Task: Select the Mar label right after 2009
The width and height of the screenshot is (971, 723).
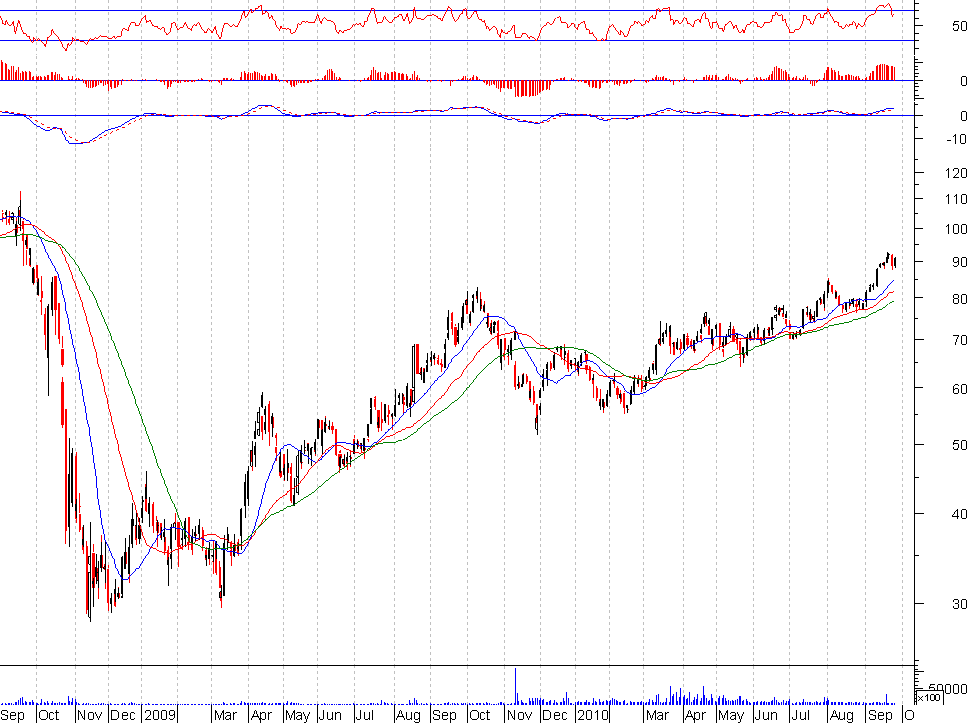Action: [x=225, y=715]
